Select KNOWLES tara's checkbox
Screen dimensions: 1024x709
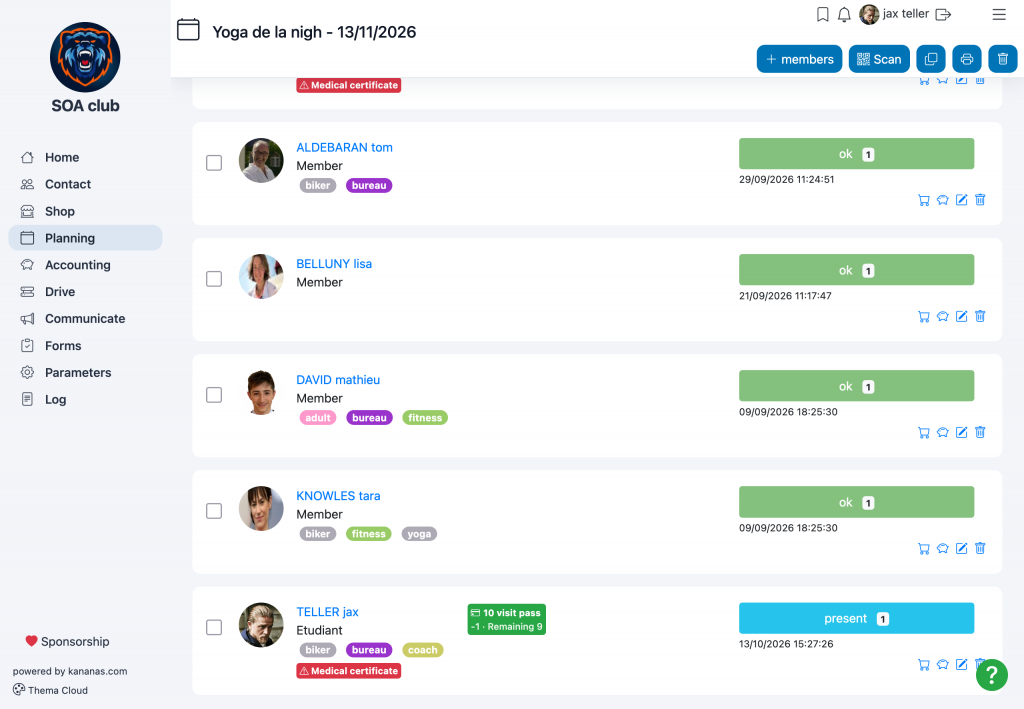coord(214,511)
